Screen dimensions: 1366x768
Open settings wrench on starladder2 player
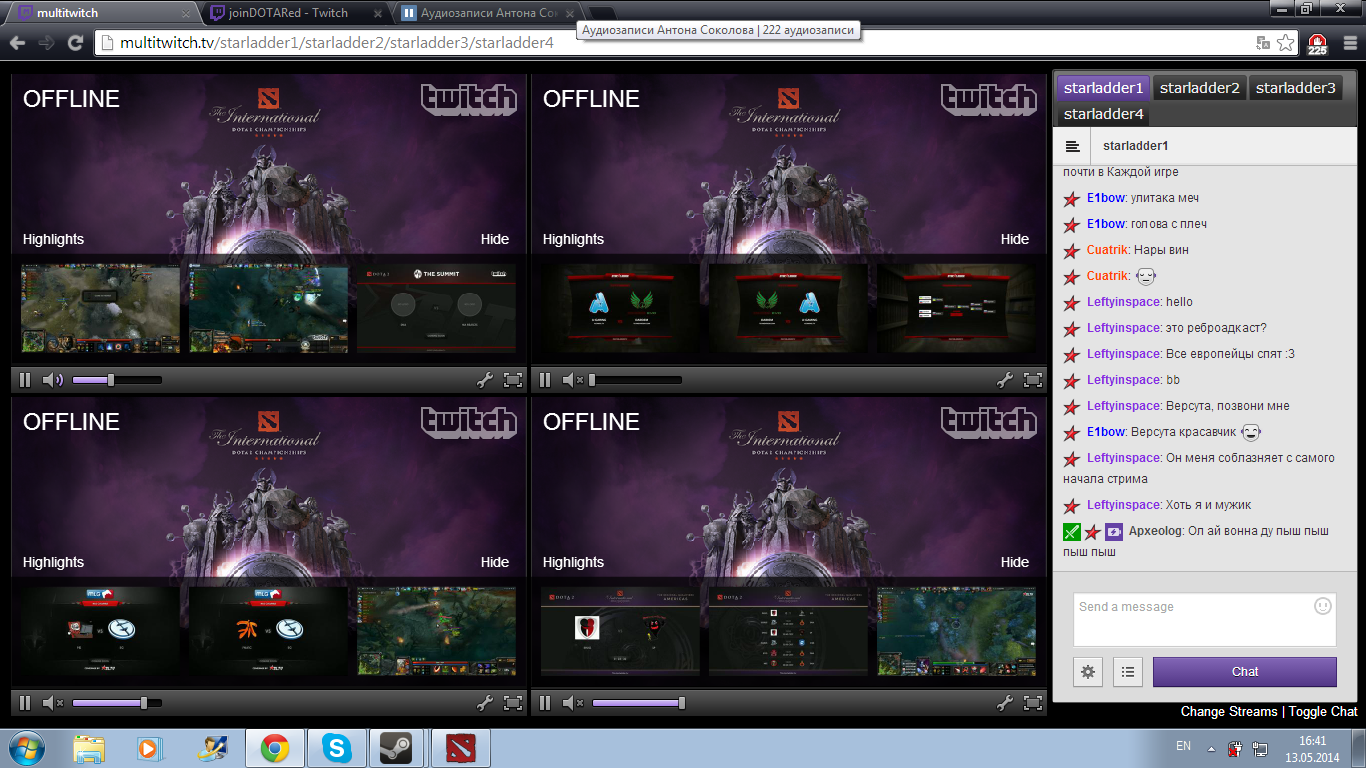coord(1005,380)
